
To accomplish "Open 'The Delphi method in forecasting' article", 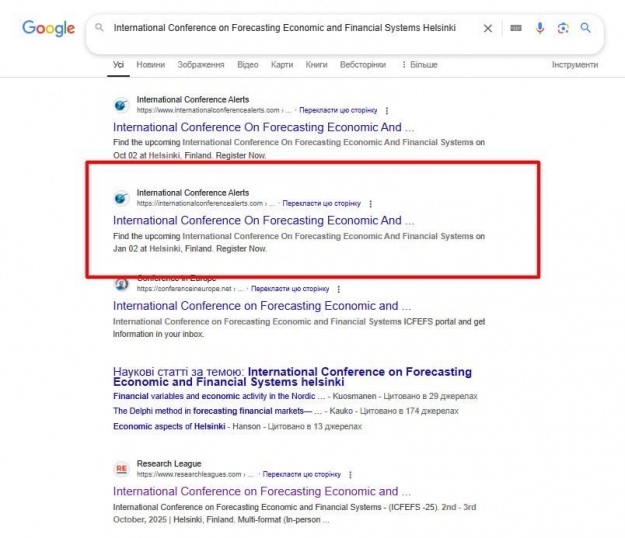I will pyautogui.click(x=216, y=411).
